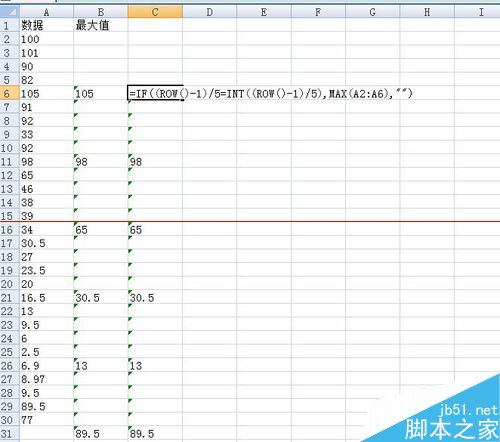This screenshot has height=442, width=500.
Task: Click cell C11 showing 98
Action: [x=155, y=161]
